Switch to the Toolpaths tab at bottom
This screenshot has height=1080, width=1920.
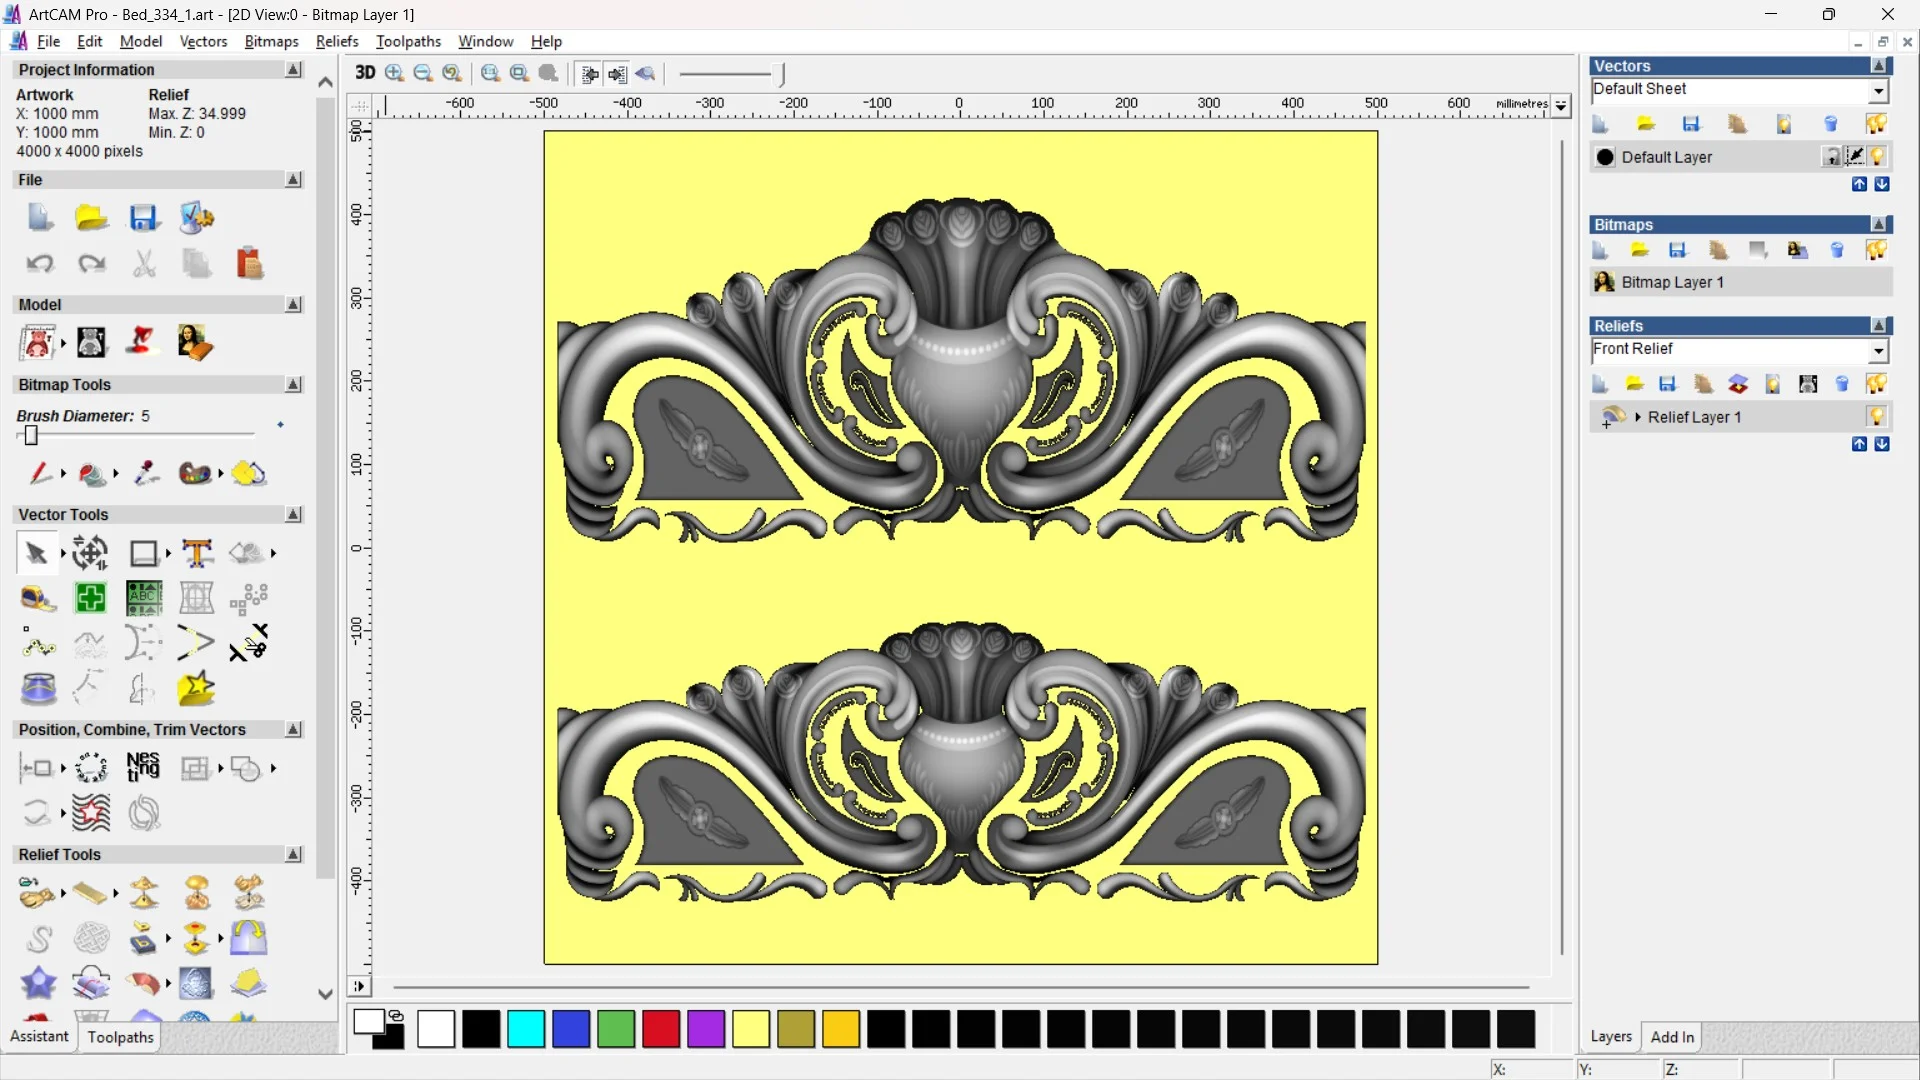coord(120,1037)
